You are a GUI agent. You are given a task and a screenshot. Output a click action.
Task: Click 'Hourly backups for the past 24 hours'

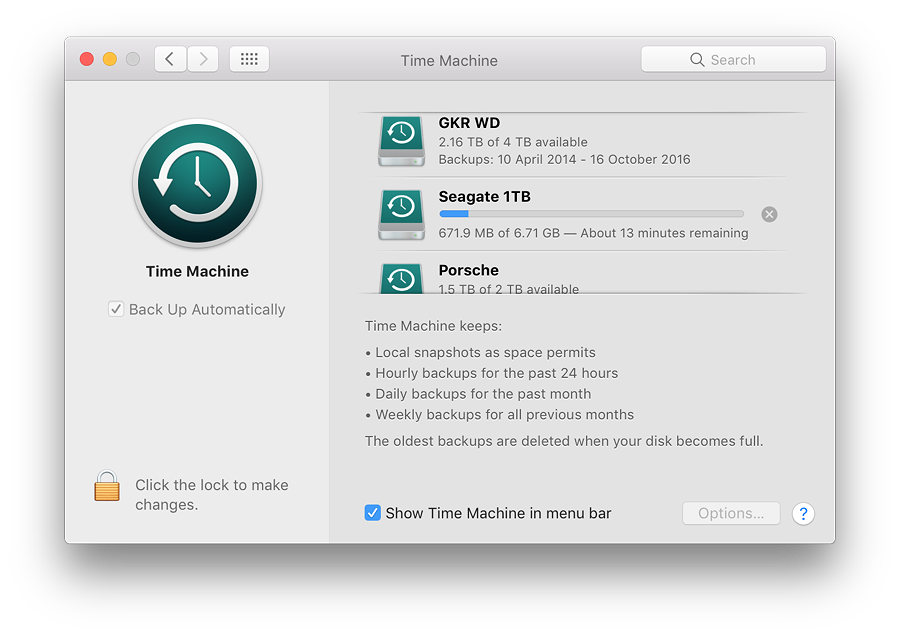point(496,373)
